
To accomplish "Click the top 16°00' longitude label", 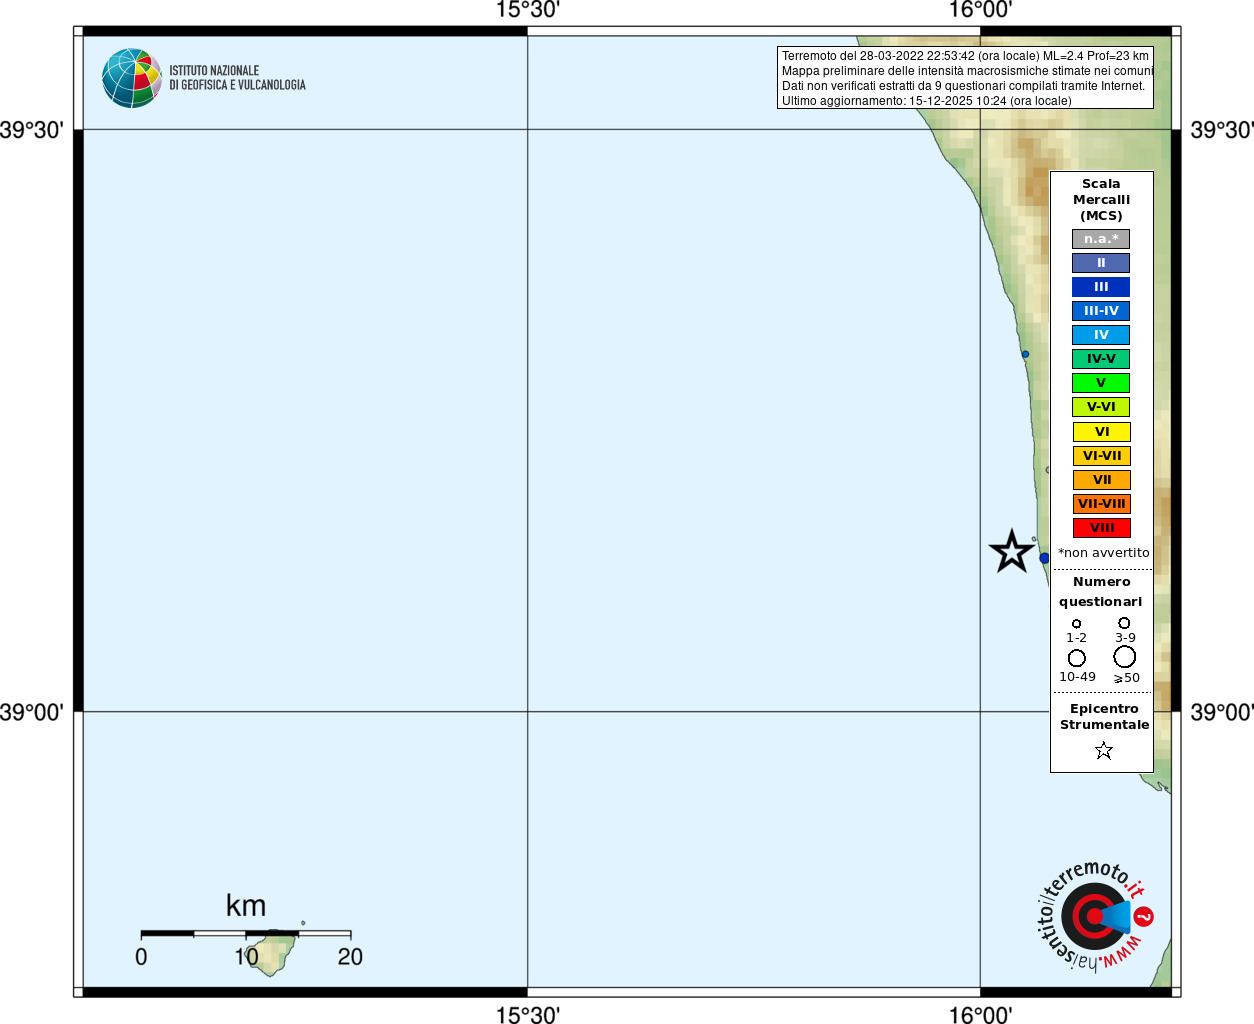I will (980, 10).
